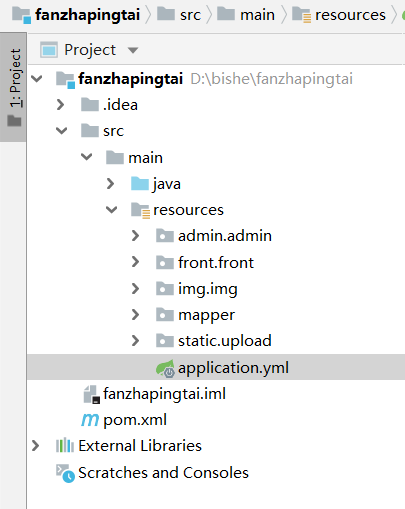Click the fanzhapingtai.iml file icon
The height and width of the screenshot is (509, 405).
91,394
